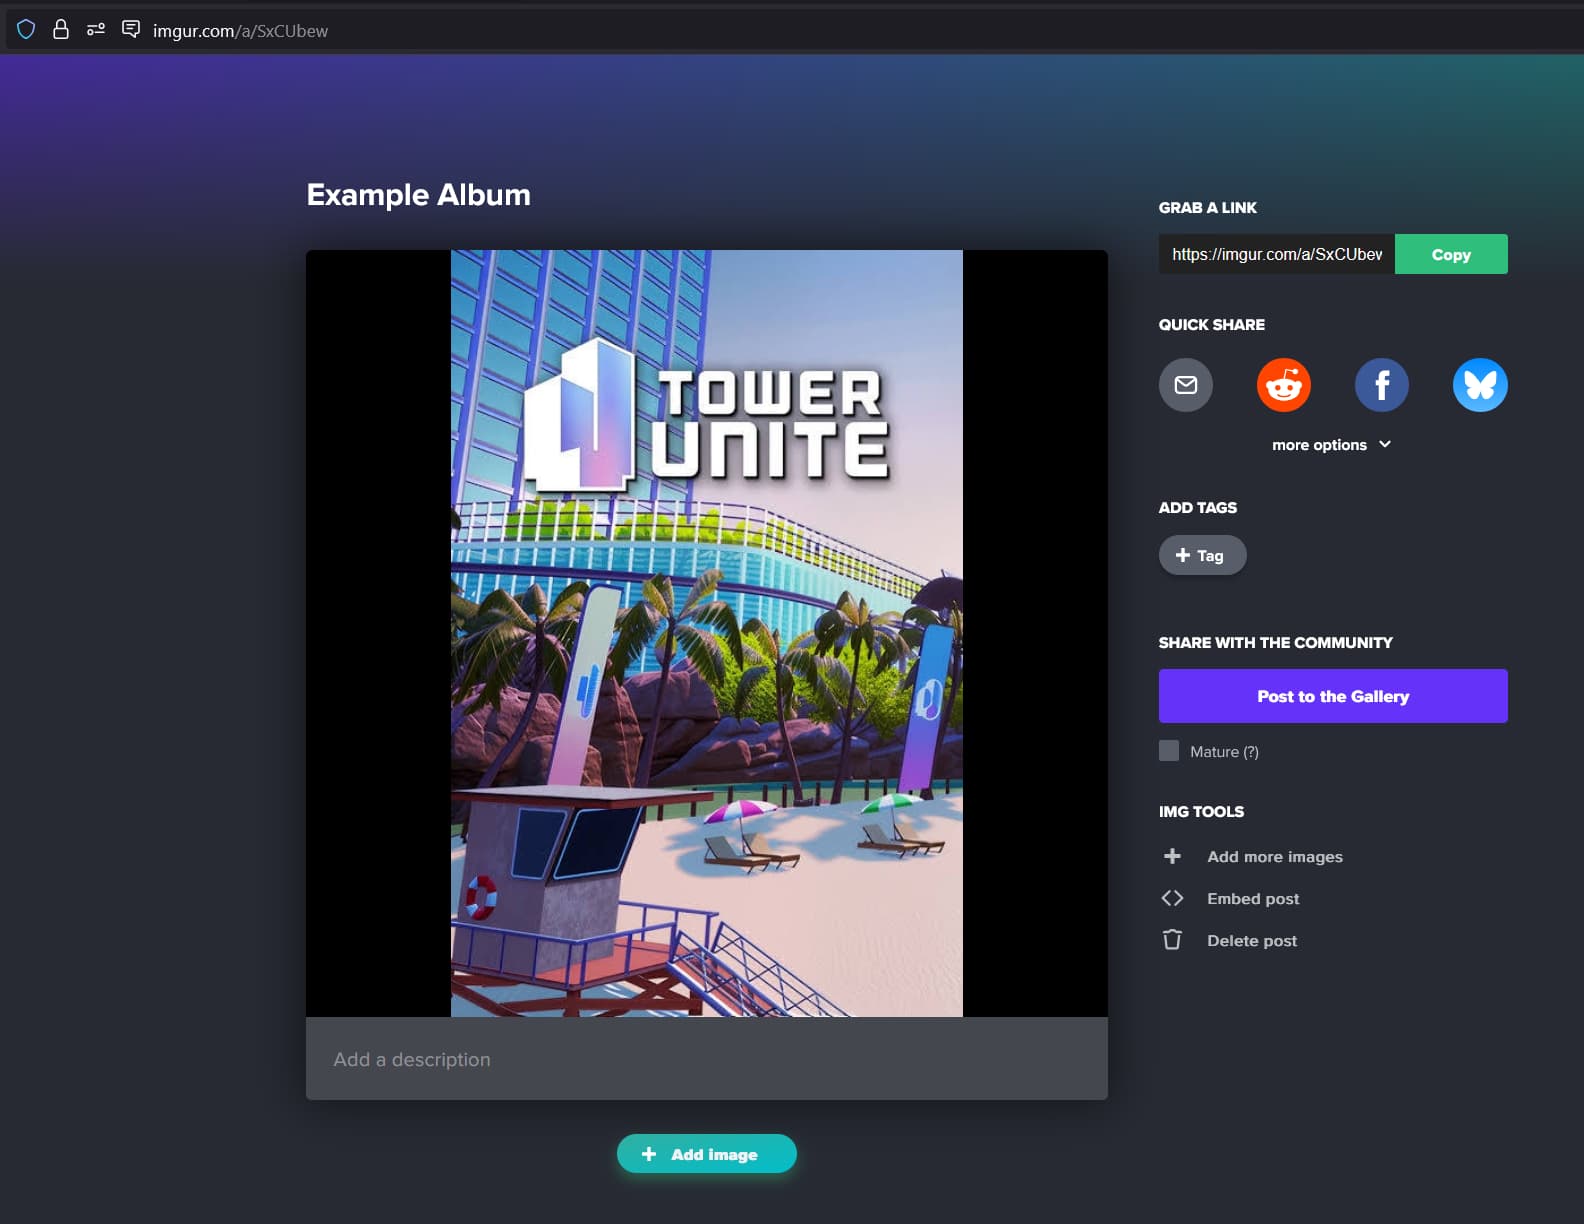This screenshot has height=1224, width=1584.
Task: Share the album to Bluesky
Action: (x=1479, y=385)
